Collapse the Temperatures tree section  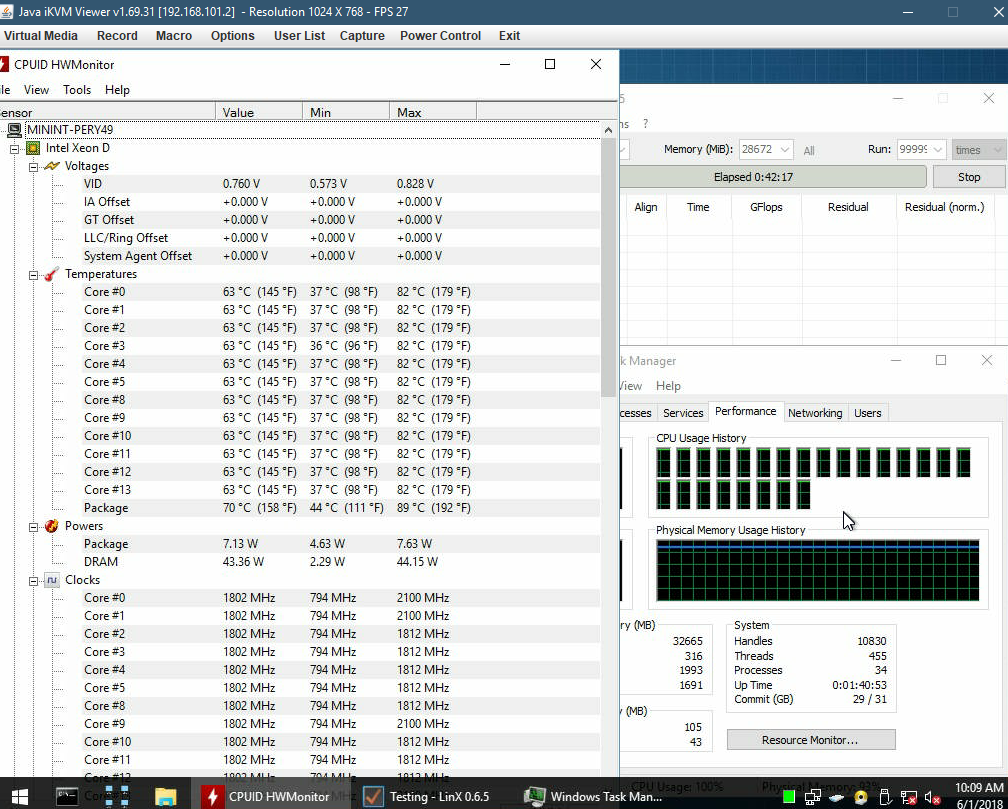(33, 275)
